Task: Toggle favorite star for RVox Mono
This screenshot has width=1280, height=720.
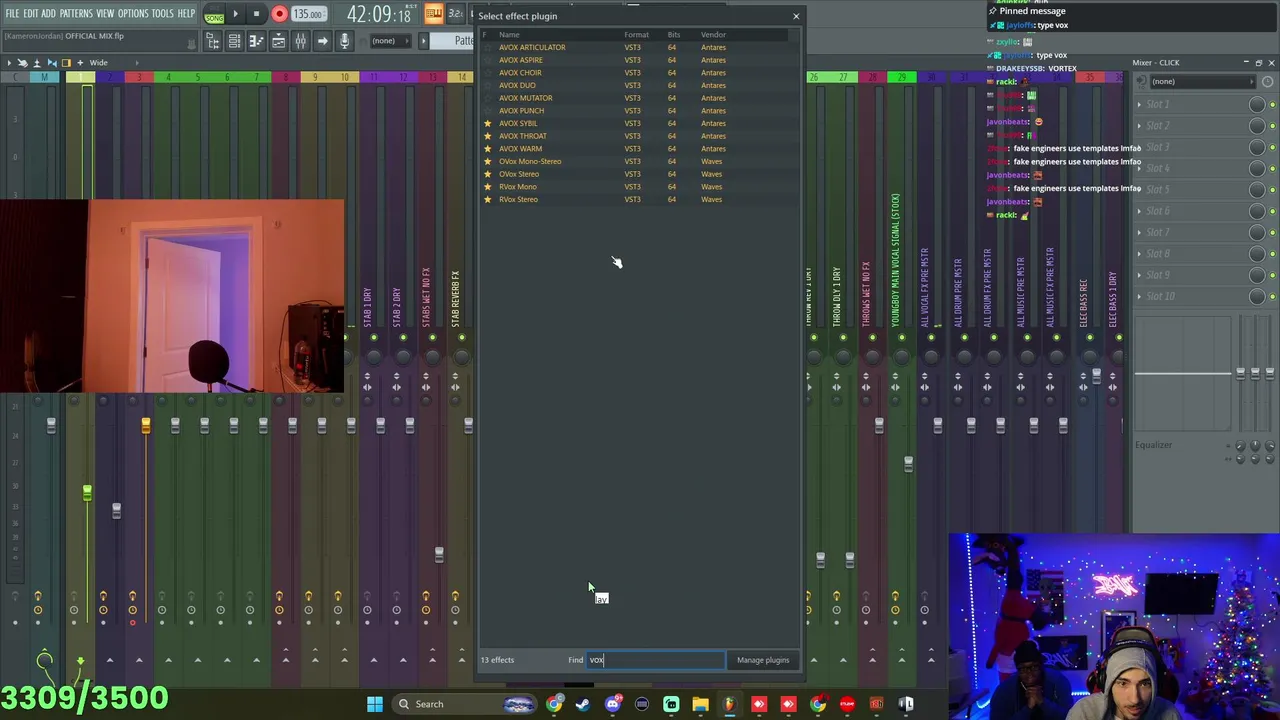Action: tap(488, 187)
